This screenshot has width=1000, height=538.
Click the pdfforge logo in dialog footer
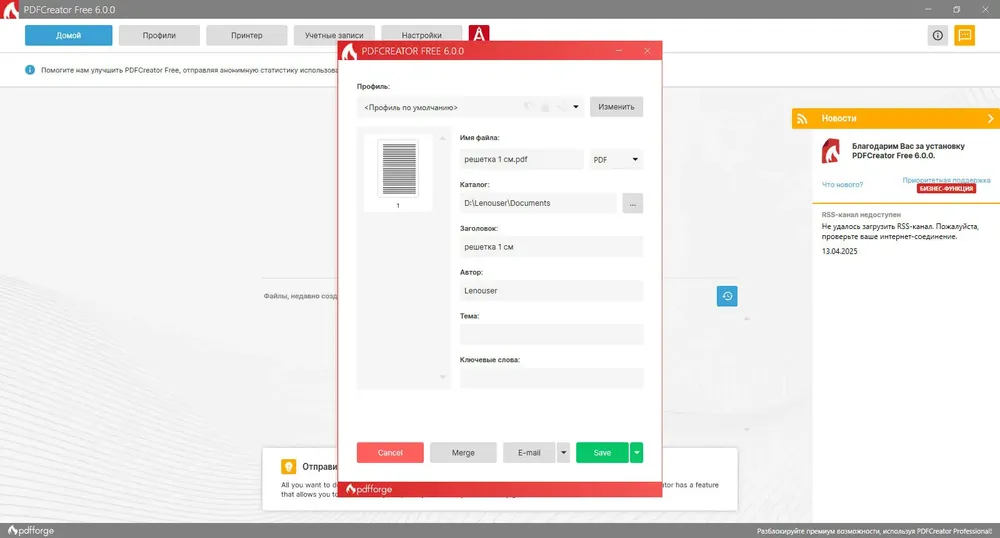[369, 490]
